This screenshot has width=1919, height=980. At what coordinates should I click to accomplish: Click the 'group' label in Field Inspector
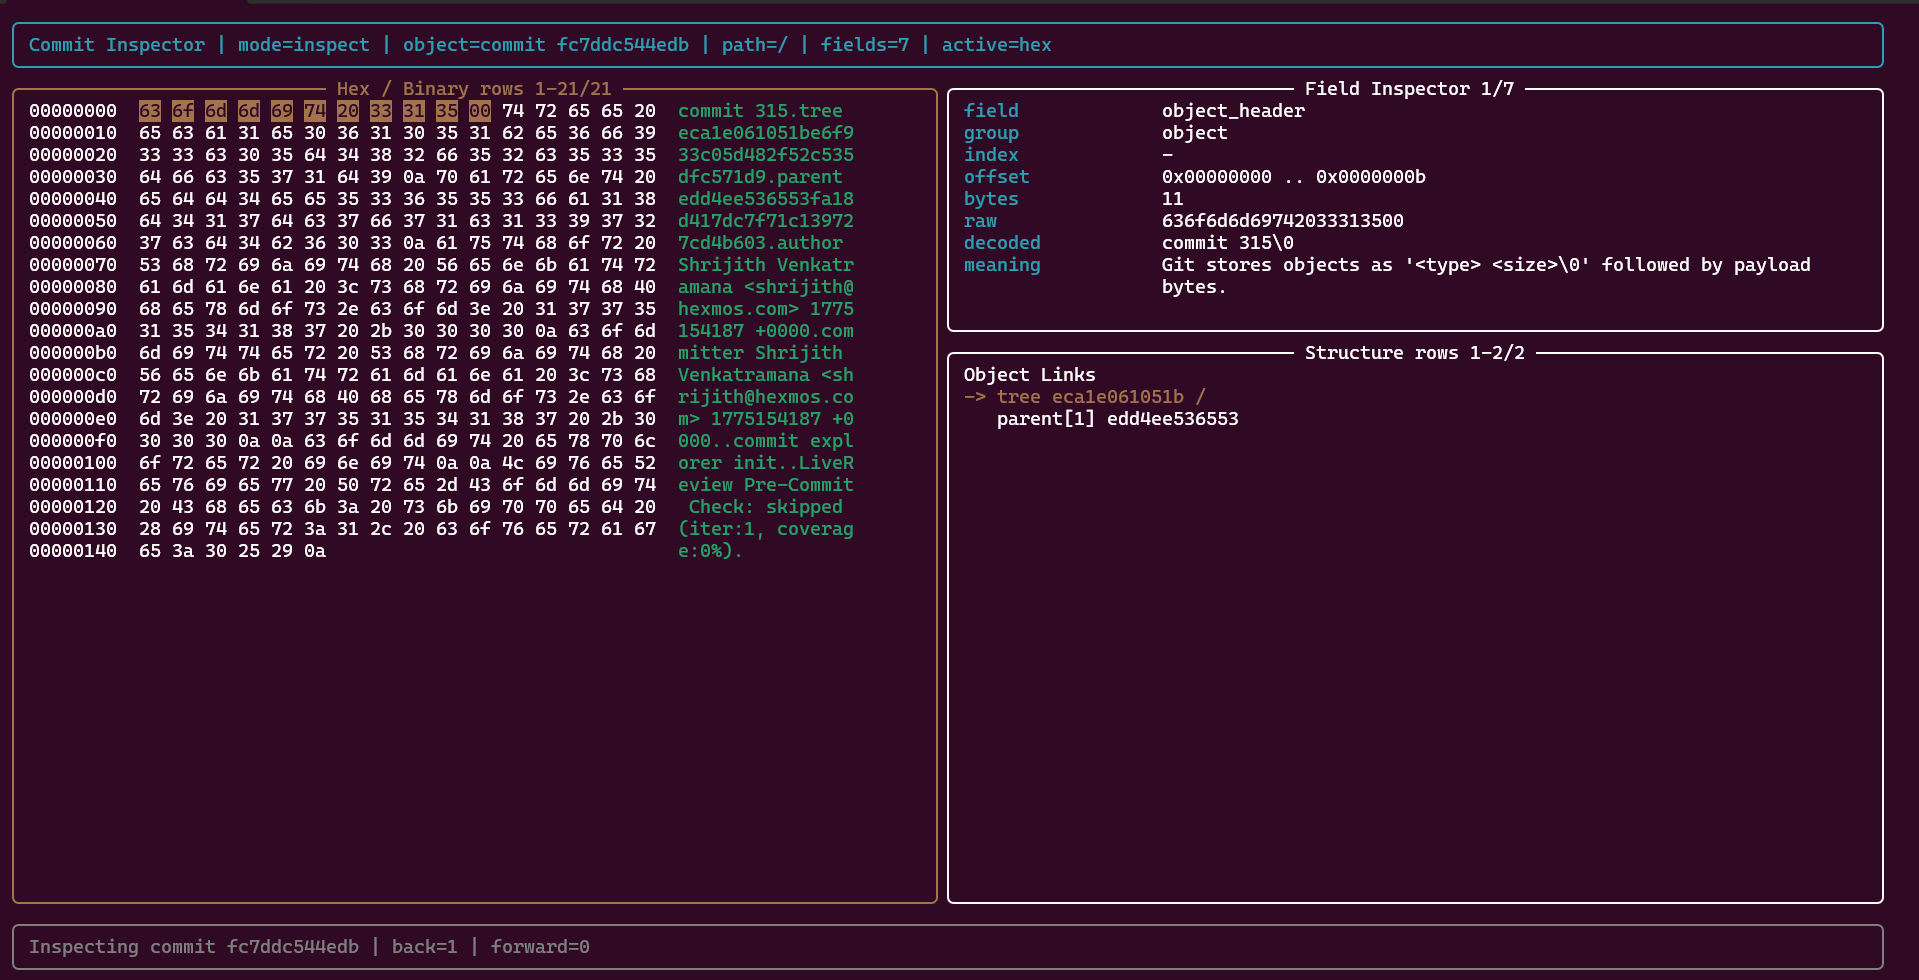tap(991, 133)
